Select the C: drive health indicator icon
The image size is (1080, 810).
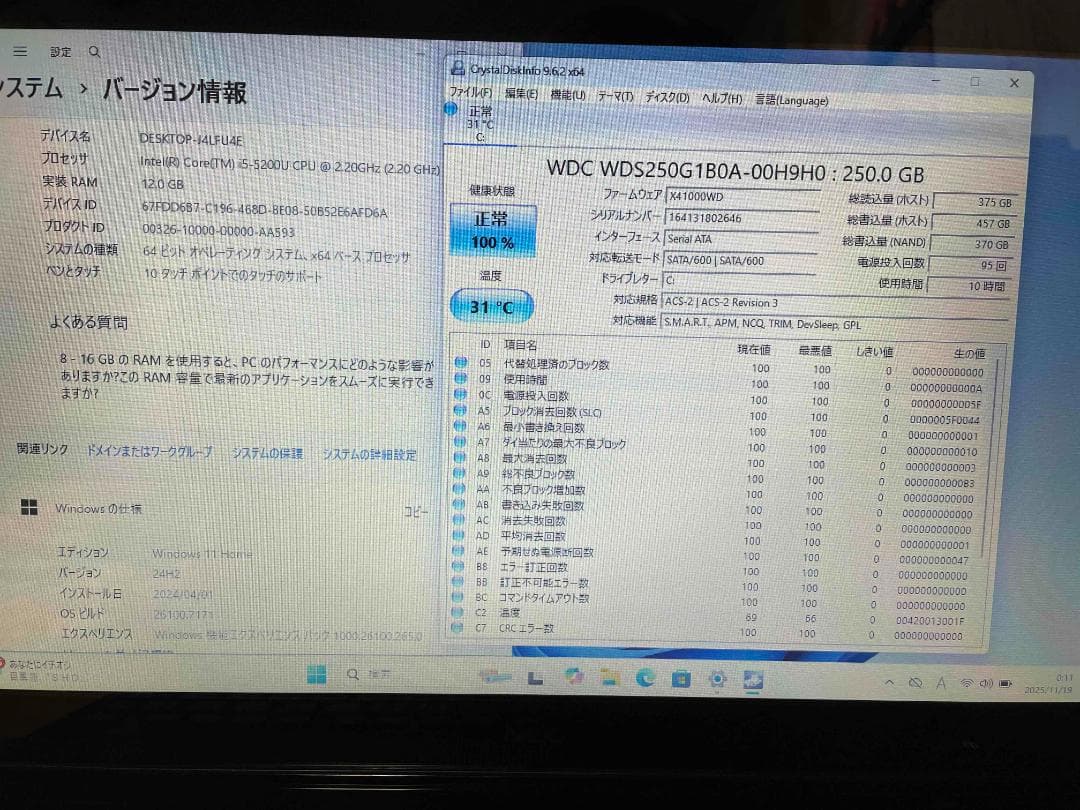click(450, 110)
